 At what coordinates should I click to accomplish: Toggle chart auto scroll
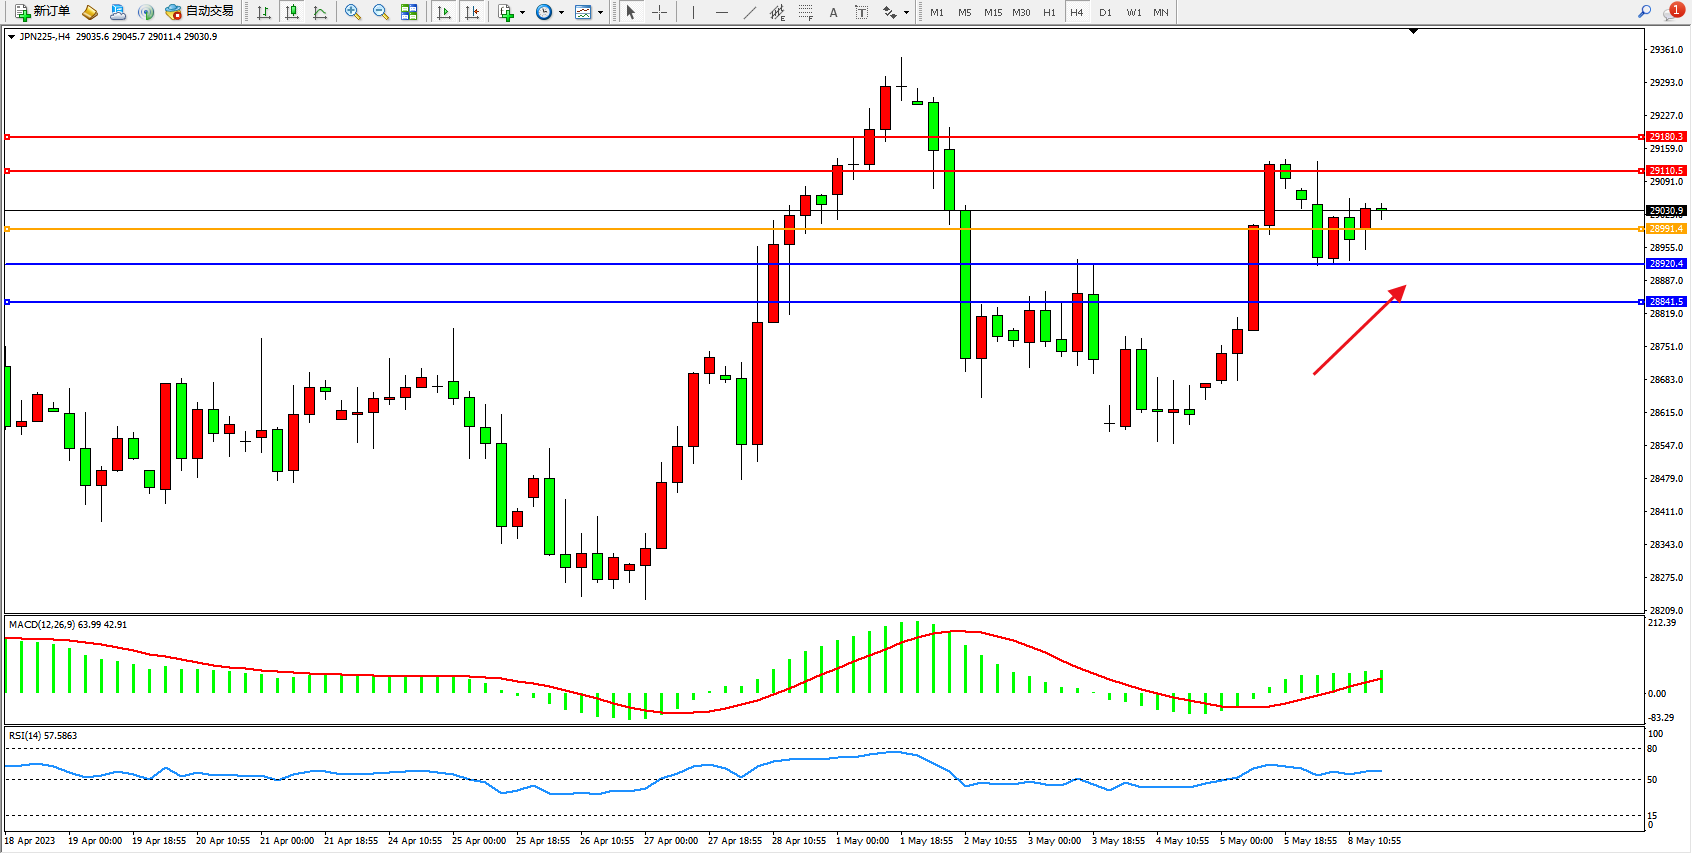tap(444, 12)
